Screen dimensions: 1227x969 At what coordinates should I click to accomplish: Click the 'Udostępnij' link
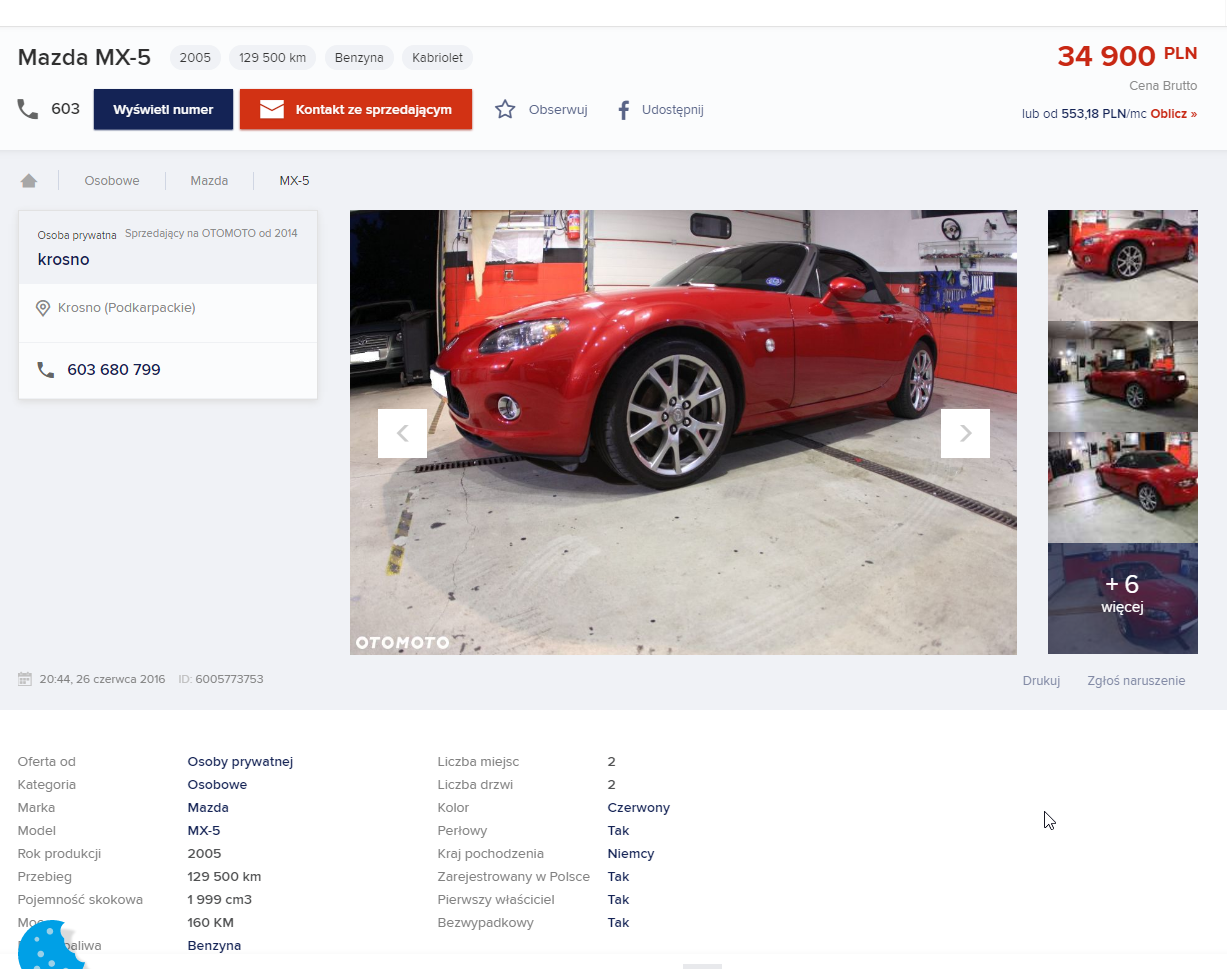[673, 110]
